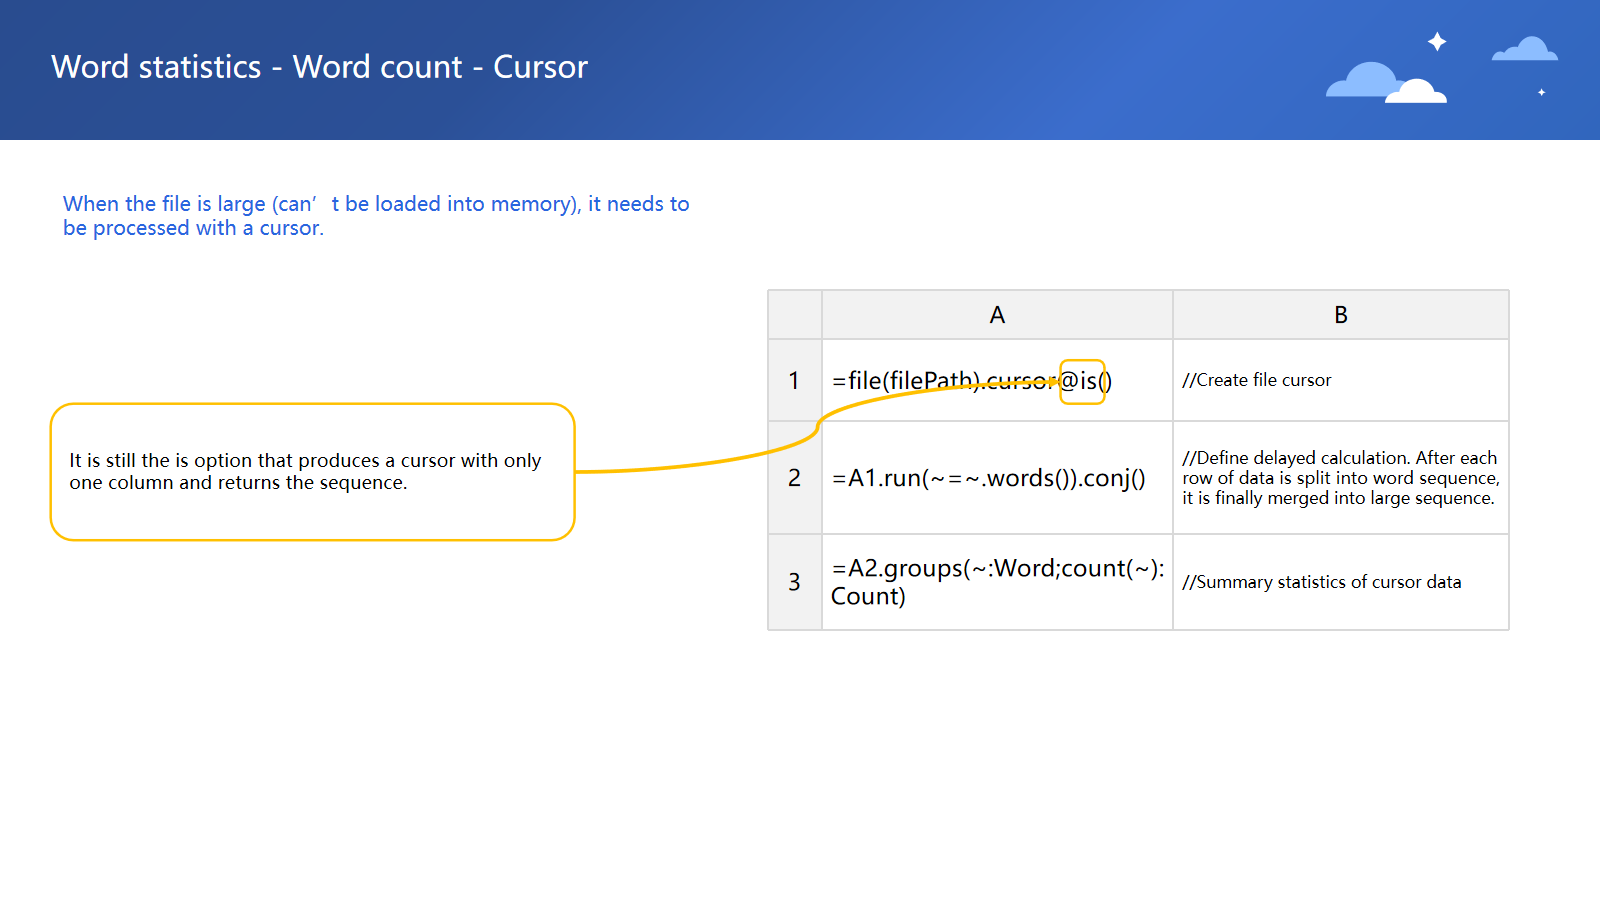Select column header B in the table
Screen dimensions: 1600x900
coord(1340,315)
